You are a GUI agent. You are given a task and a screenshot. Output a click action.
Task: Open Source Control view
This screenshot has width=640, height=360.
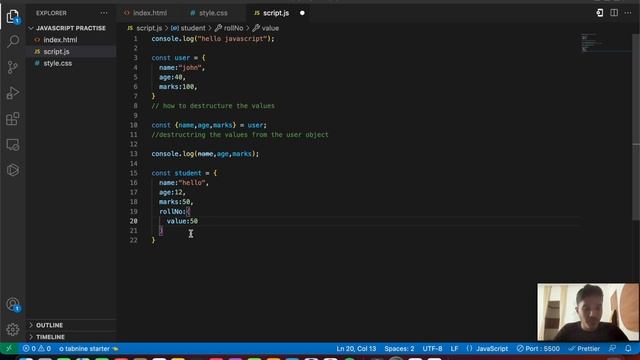click(x=13, y=67)
